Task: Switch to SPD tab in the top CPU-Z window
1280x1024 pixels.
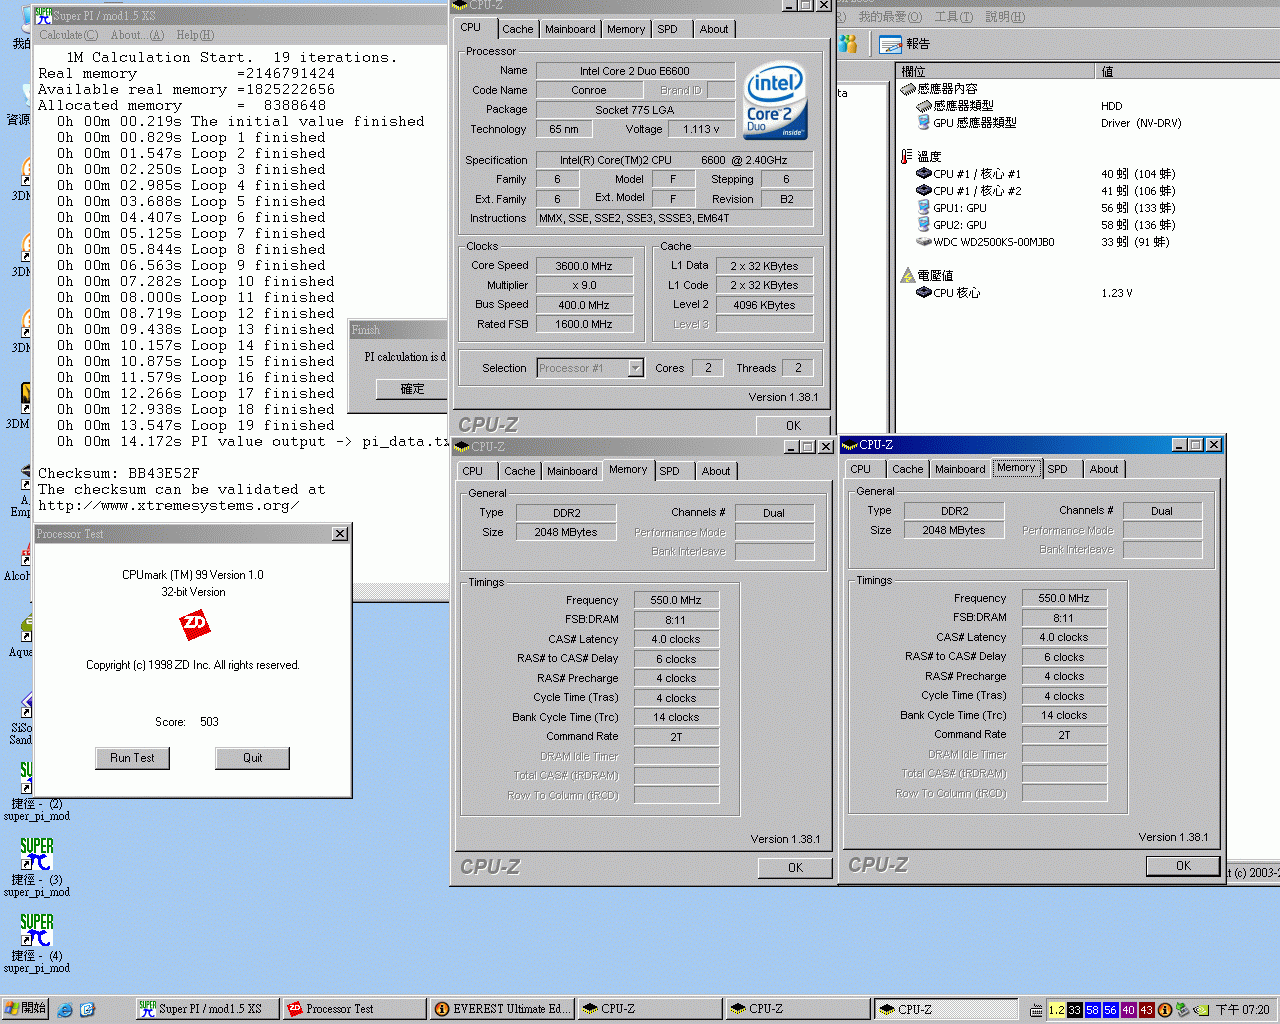Action: [667, 29]
